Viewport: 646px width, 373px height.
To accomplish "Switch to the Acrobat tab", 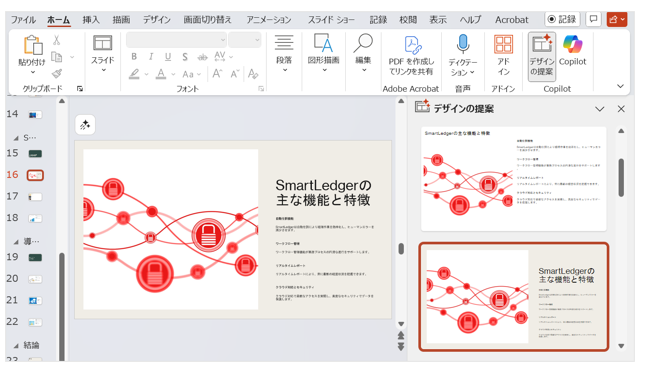I will coord(511,20).
